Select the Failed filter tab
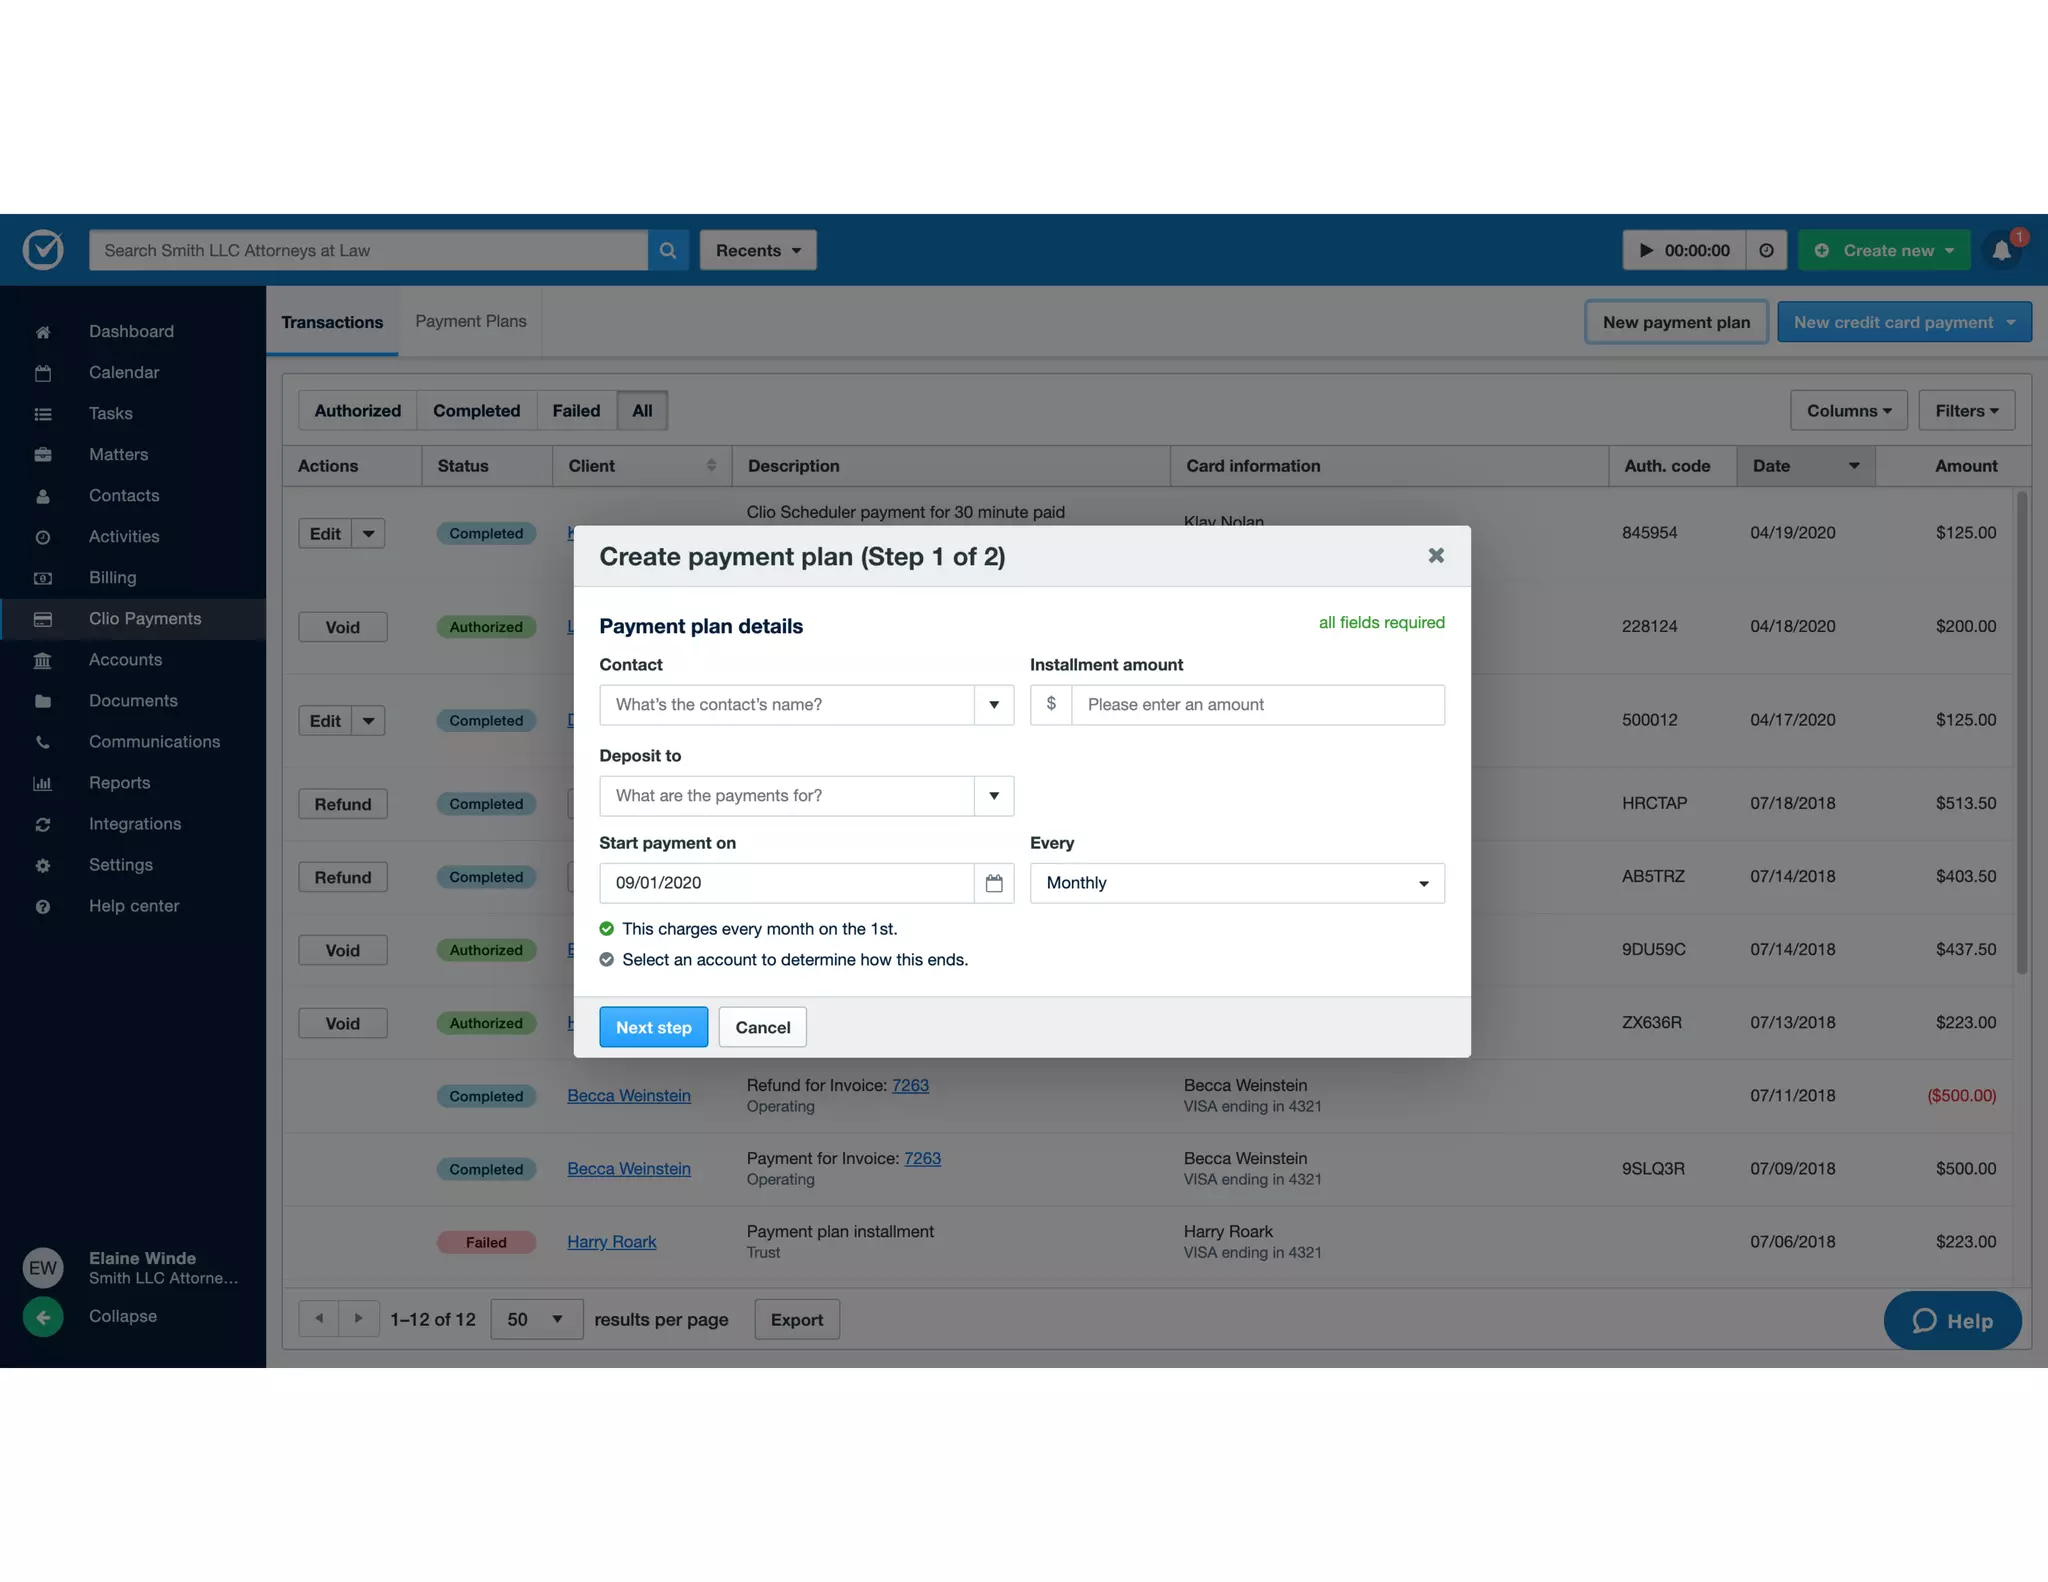The width and height of the screenshot is (2048, 1582). (x=576, y=411)
